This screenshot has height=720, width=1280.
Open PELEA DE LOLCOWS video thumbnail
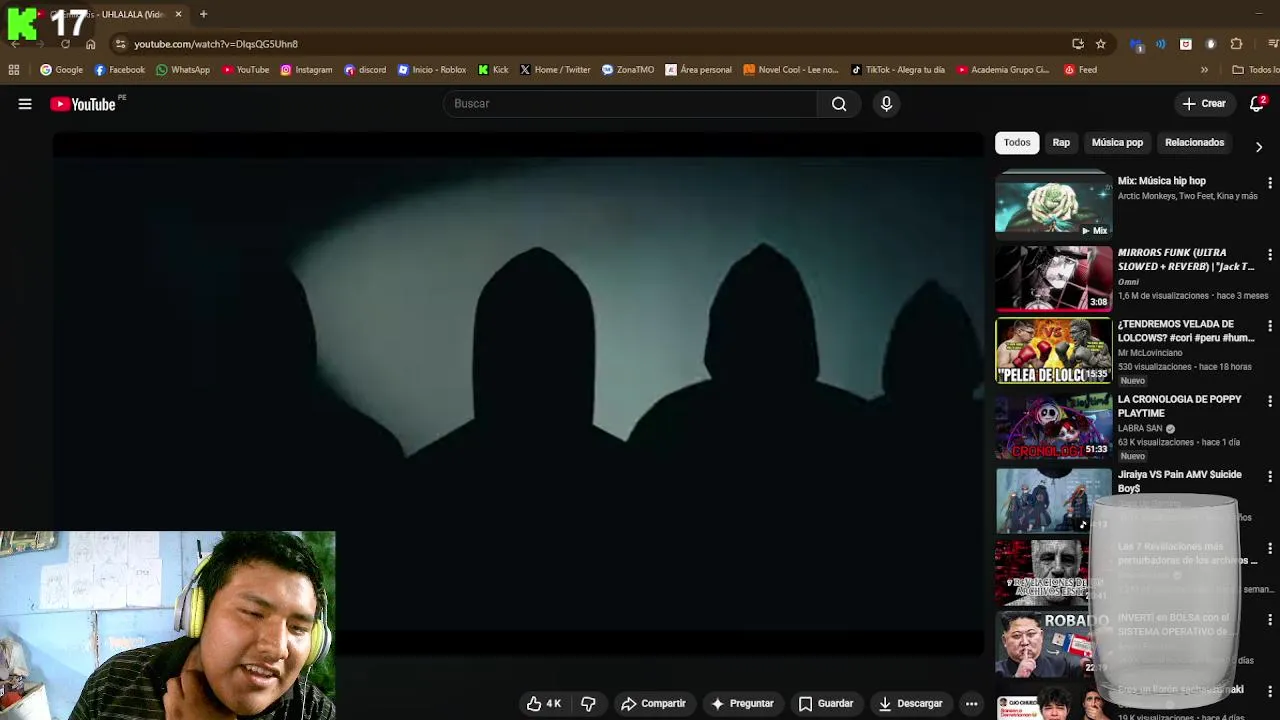click(1053, 350)
